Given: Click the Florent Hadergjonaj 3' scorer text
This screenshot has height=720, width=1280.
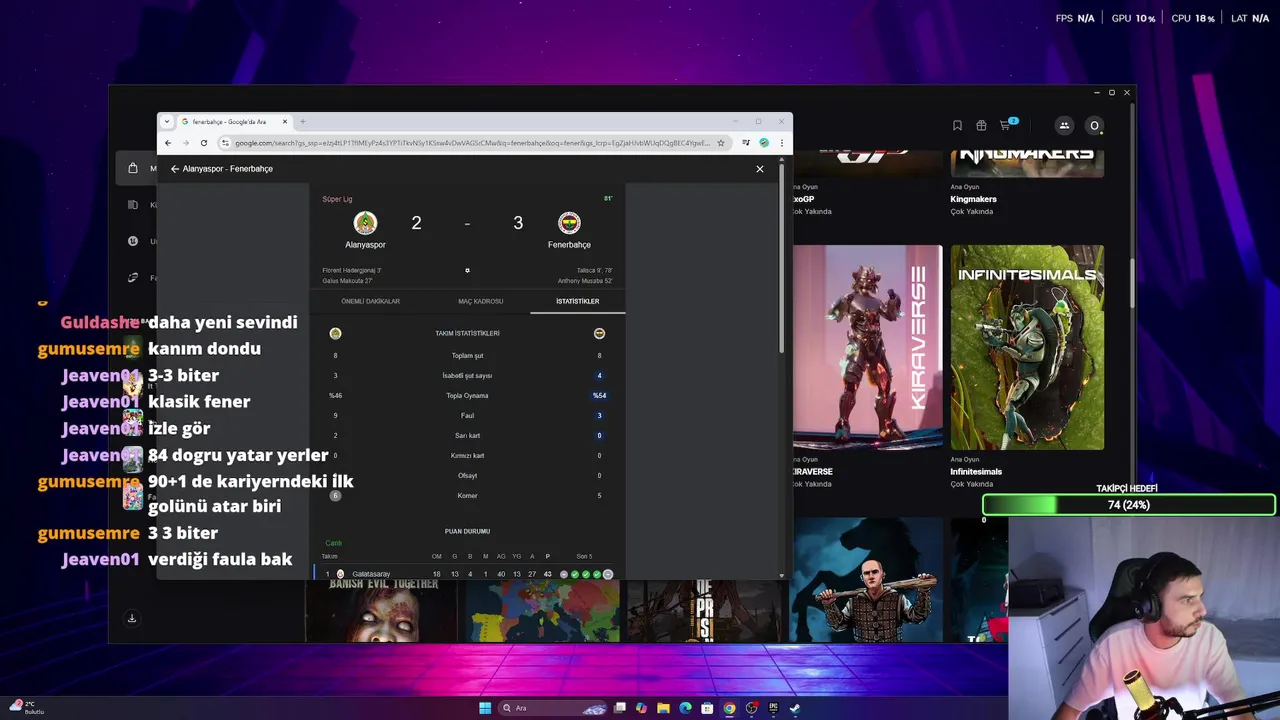Looking at the screenshot, I should 352,270.
